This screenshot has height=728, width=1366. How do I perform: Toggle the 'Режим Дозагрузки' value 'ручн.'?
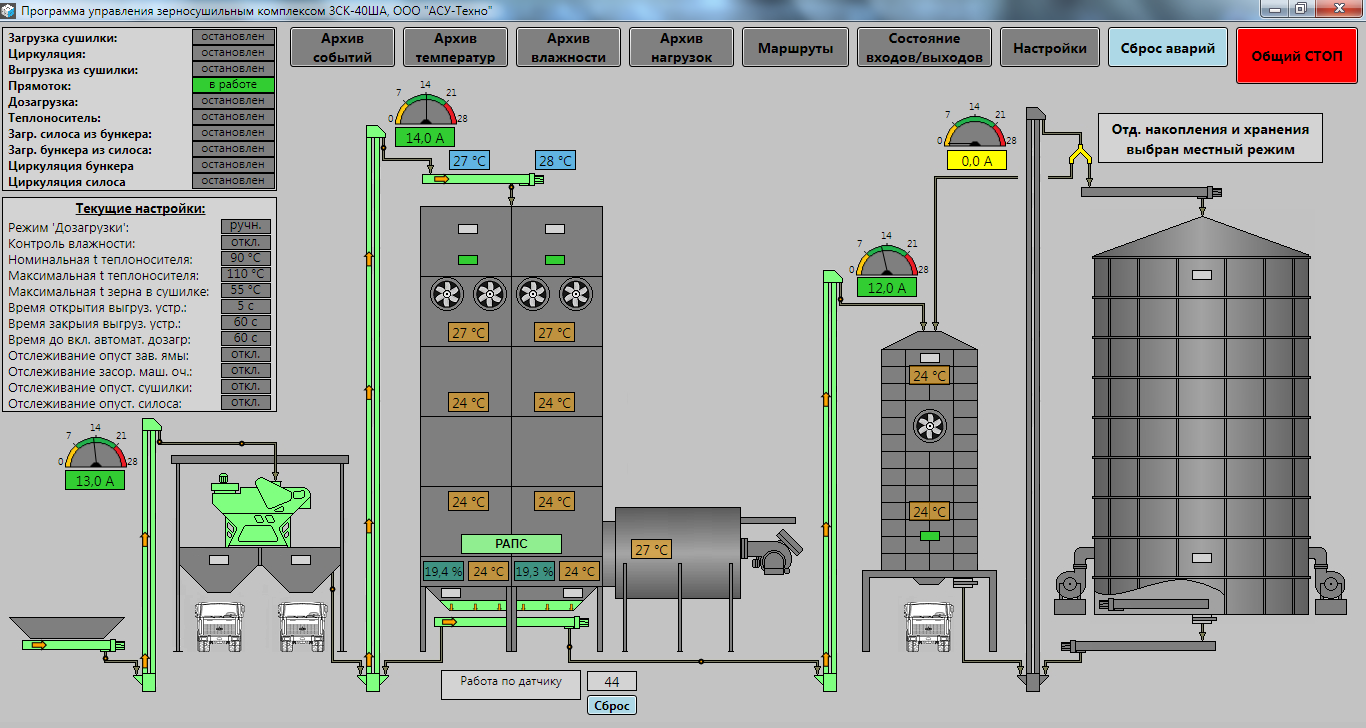(x=245, y=226)
